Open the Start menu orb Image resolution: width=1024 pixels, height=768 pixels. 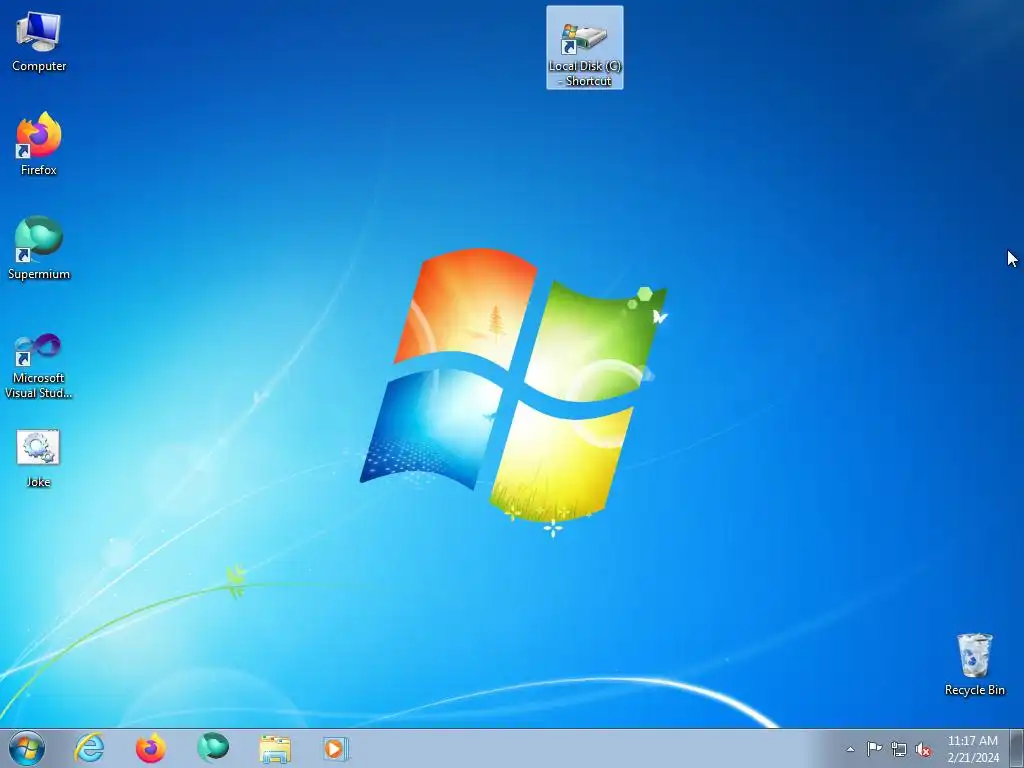click(x=27, y=748)
